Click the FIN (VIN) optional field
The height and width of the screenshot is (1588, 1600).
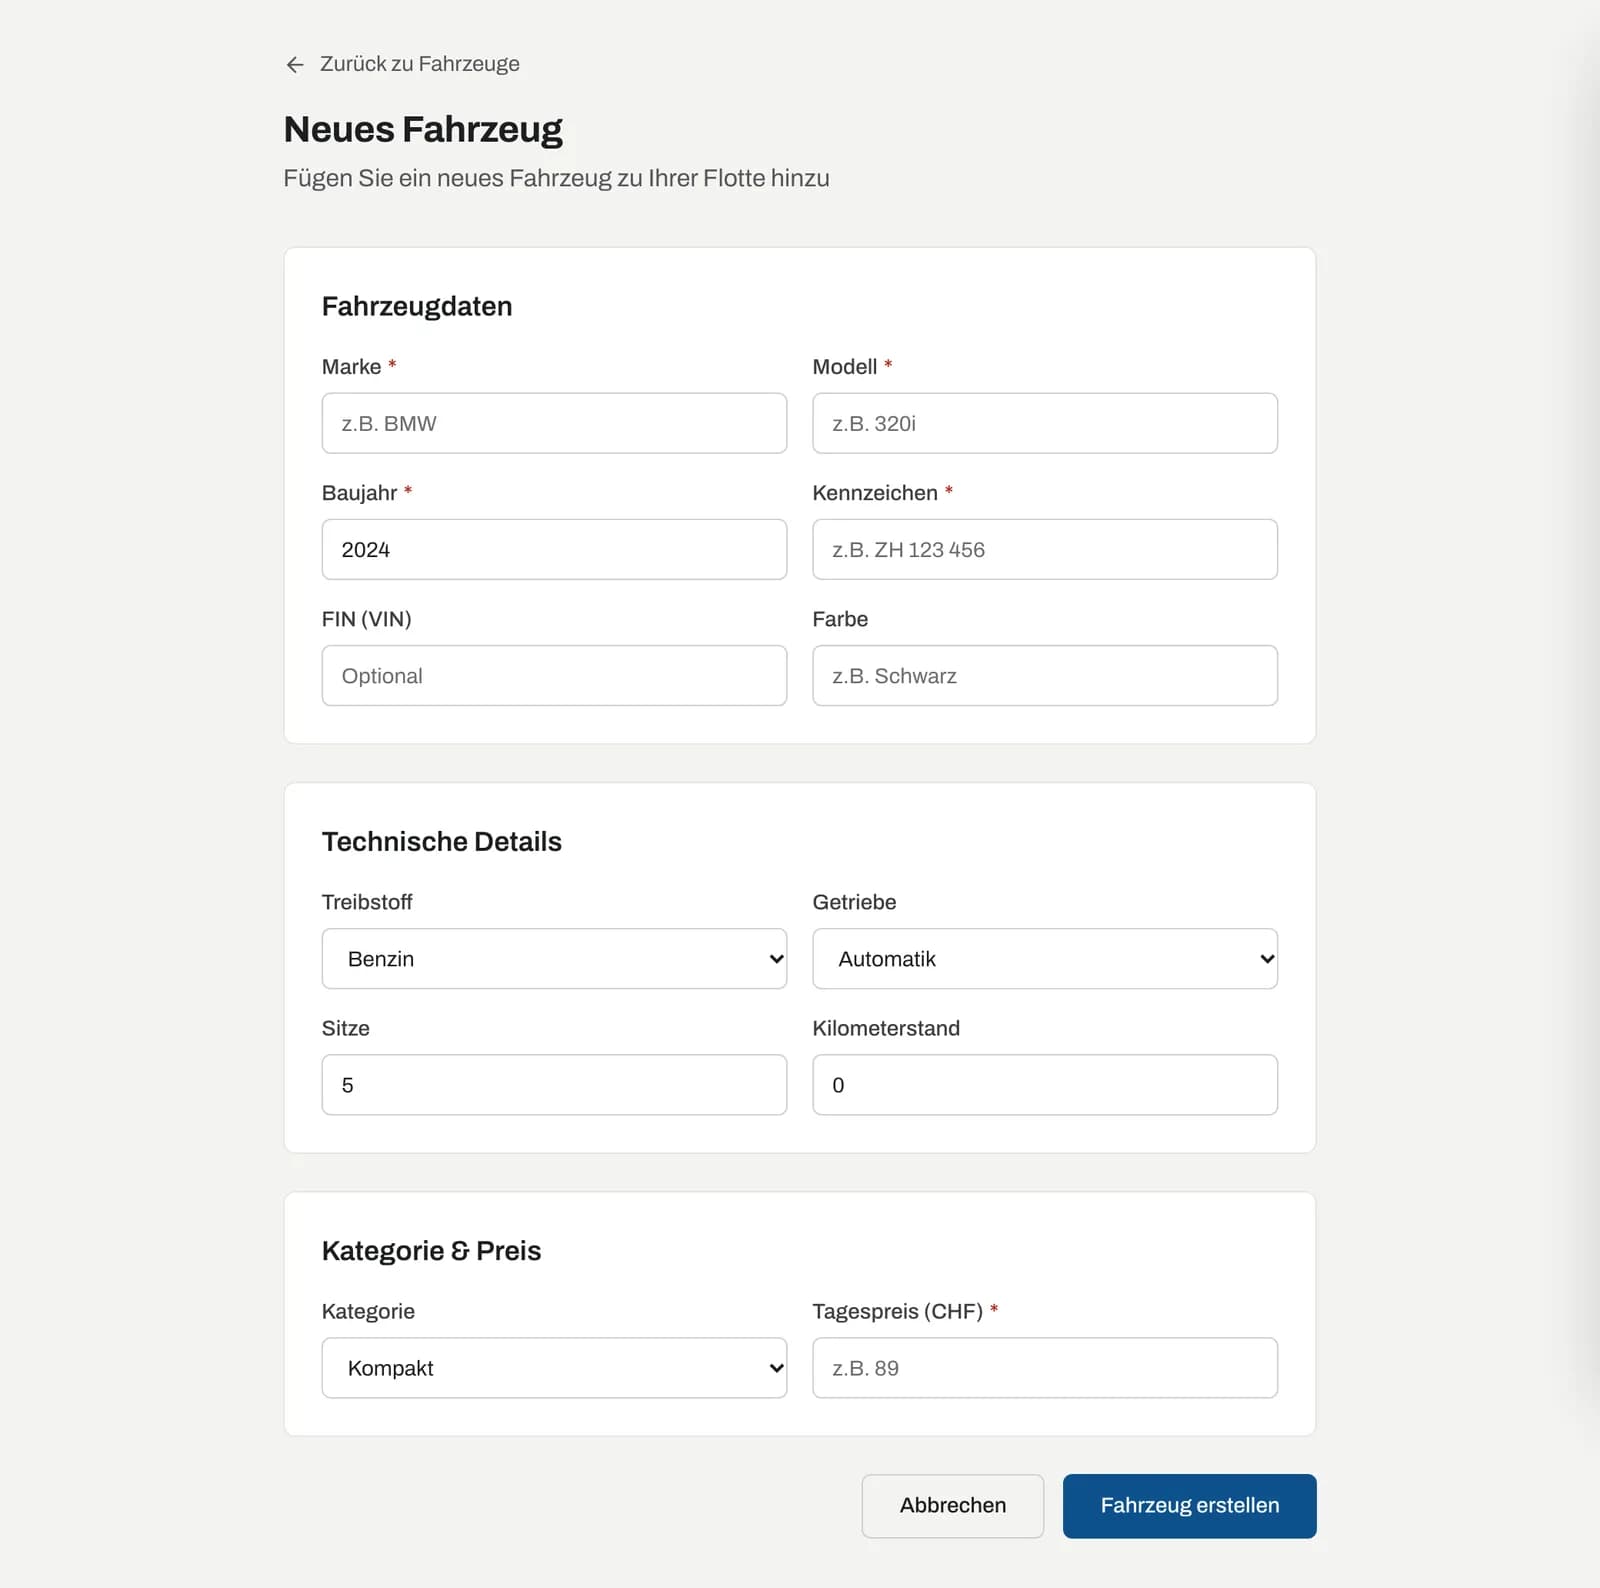(x=554, y=675)
